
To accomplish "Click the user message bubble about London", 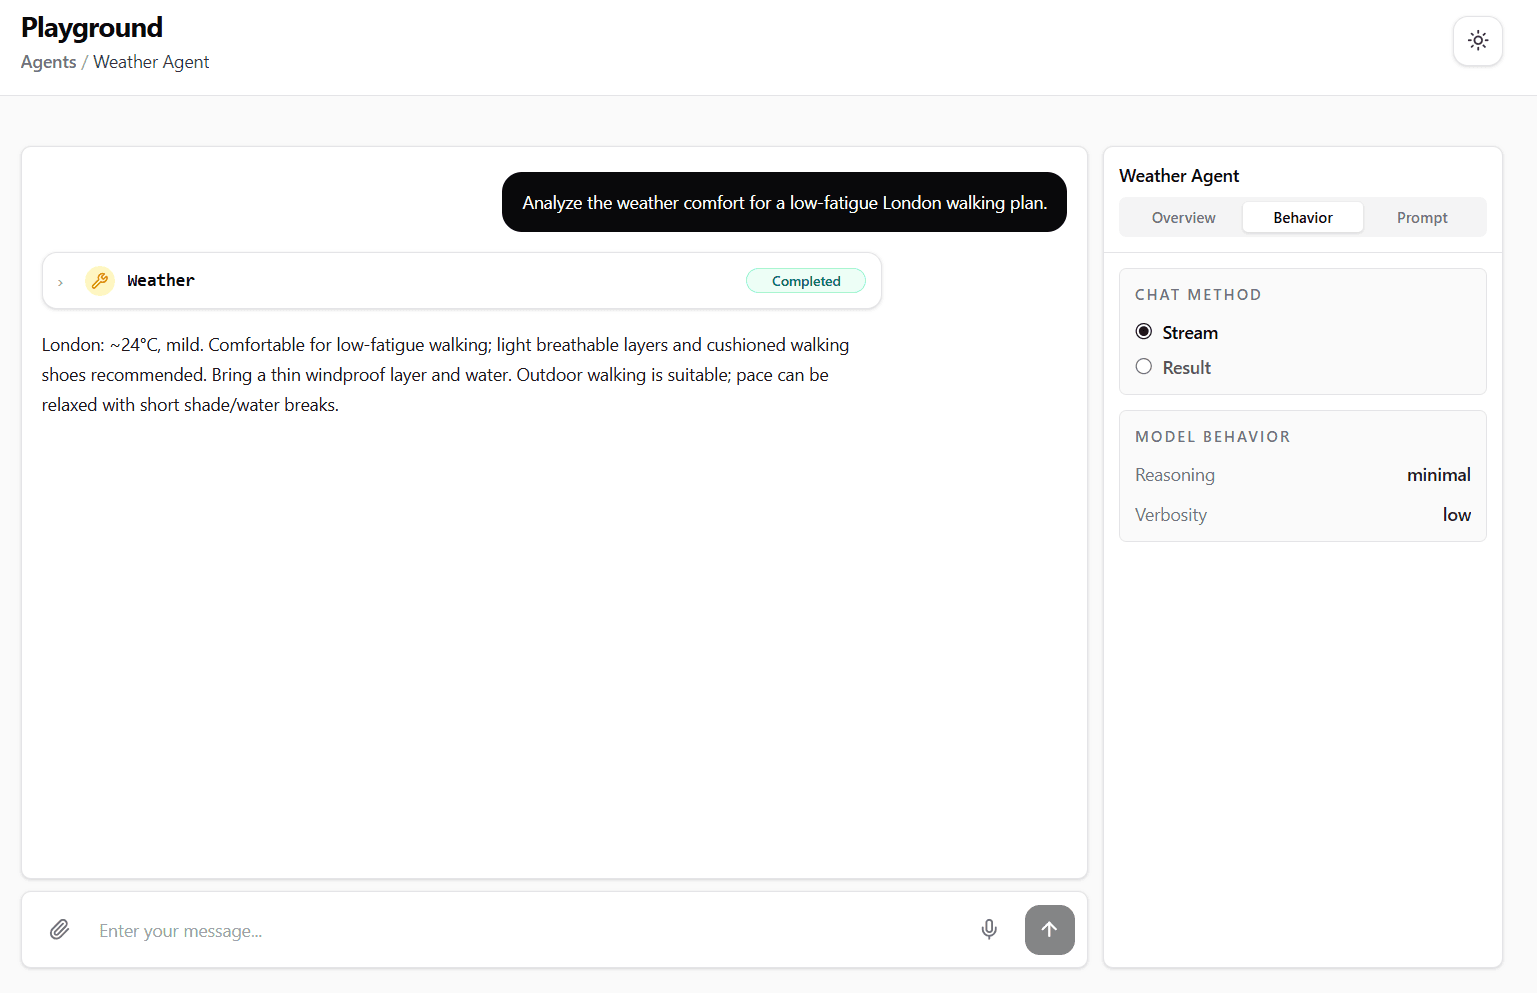I will pos(784,202).
